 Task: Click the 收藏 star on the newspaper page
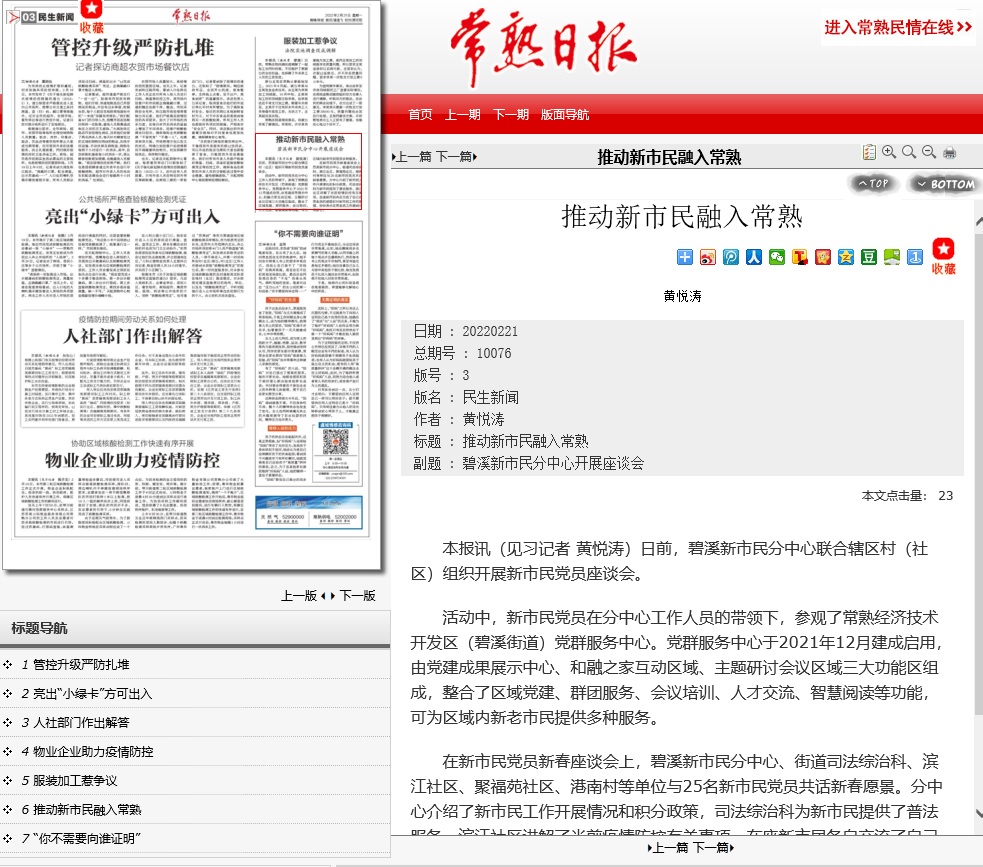(92, 17)
